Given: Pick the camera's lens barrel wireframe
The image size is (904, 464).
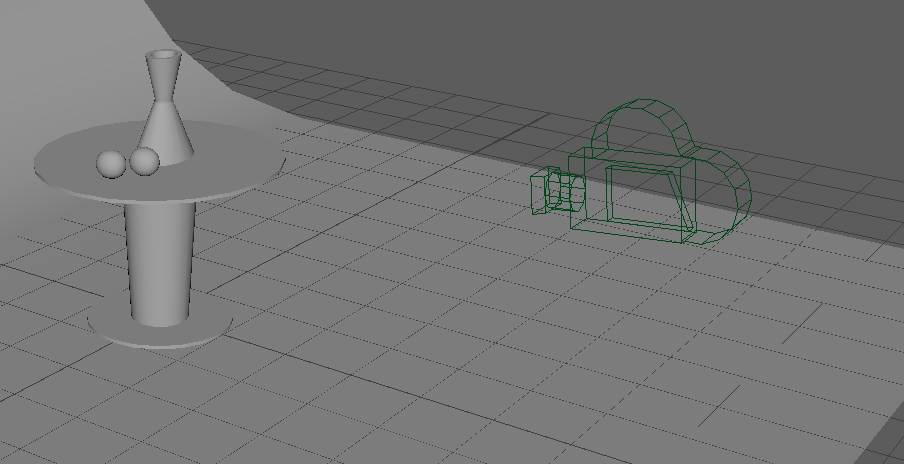Looking at the screenshot, I should [x=562, y=191].
